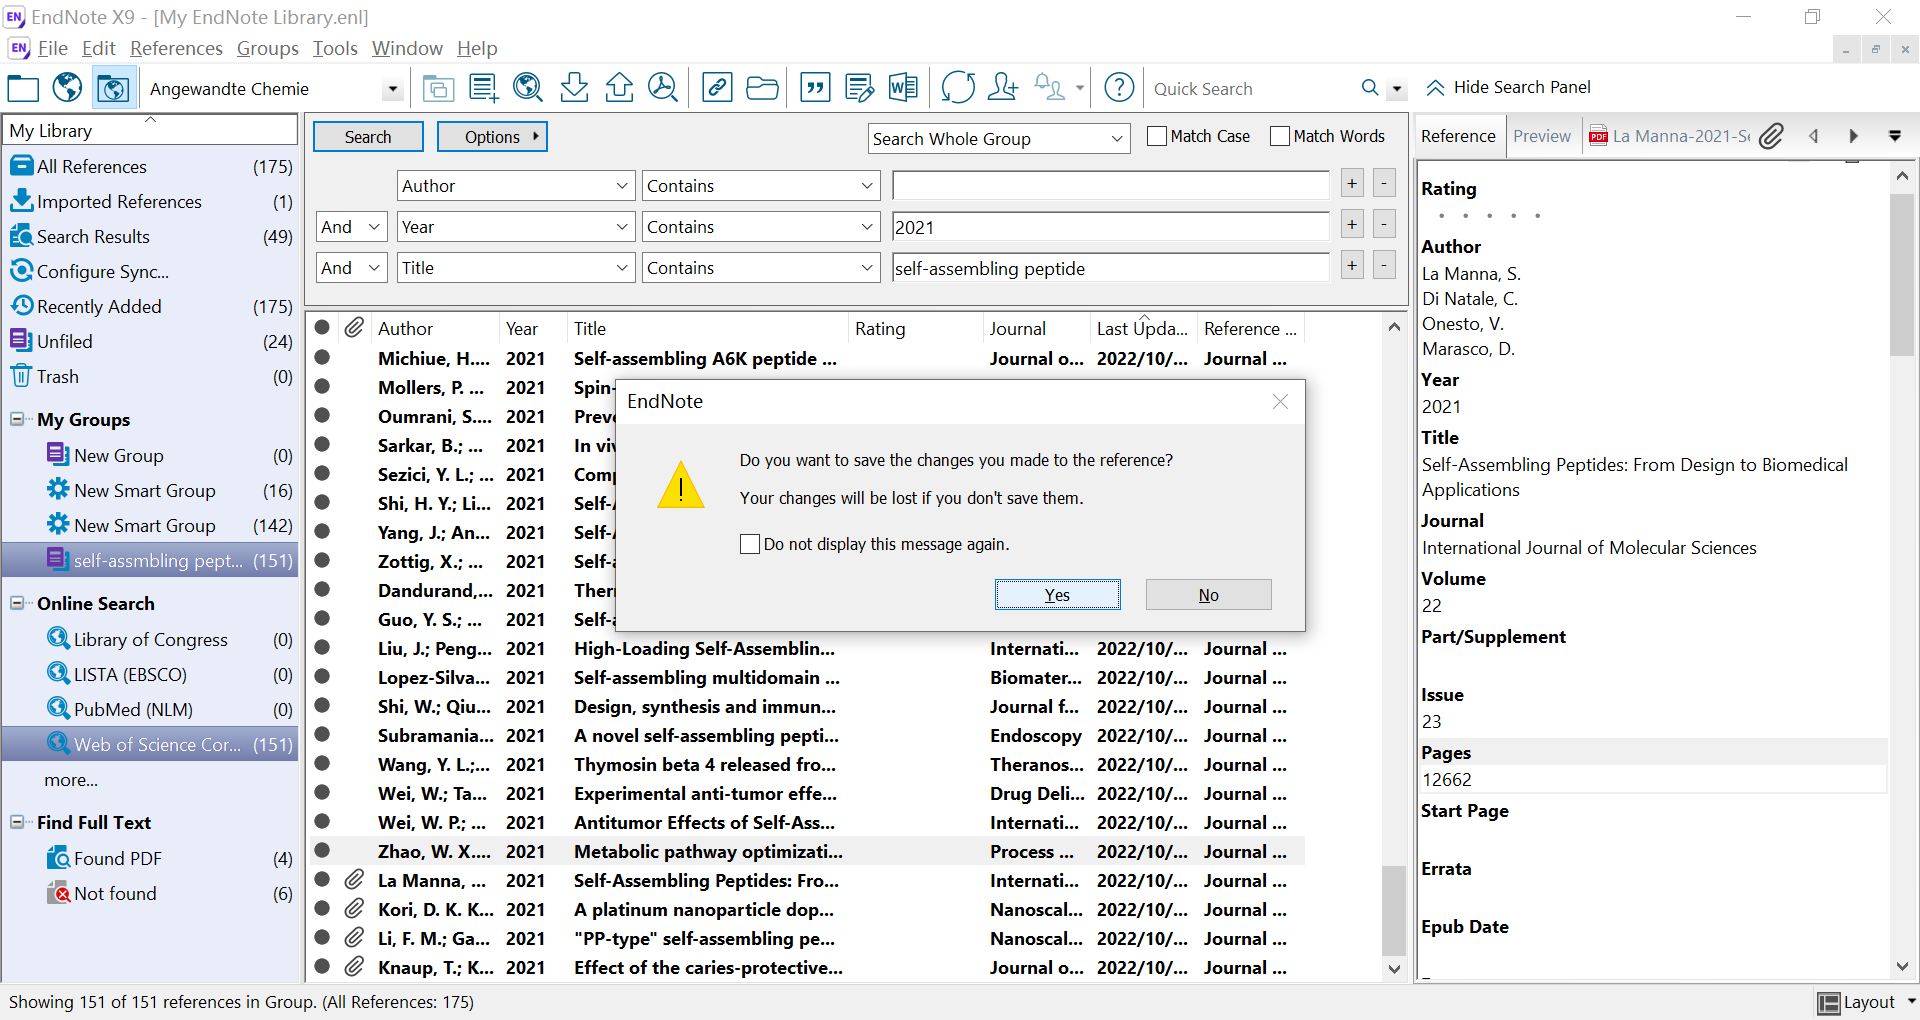Switch to Local Library Mode icon
1920x1020 pixels.
tap(23, 88)
